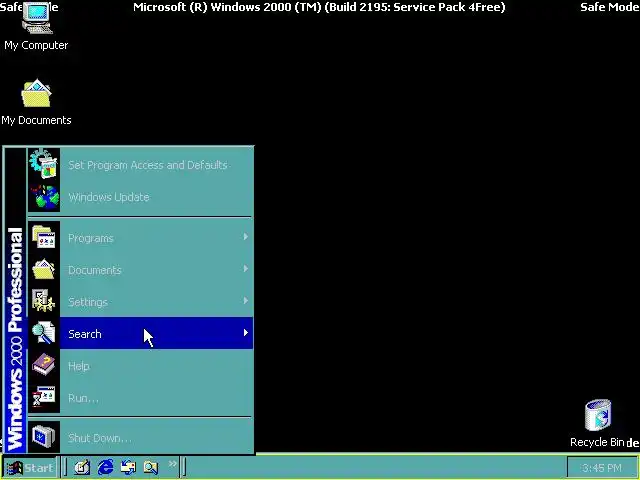Open the Programs menu entry
Screen dimensions: 640x480
(140, 237)
